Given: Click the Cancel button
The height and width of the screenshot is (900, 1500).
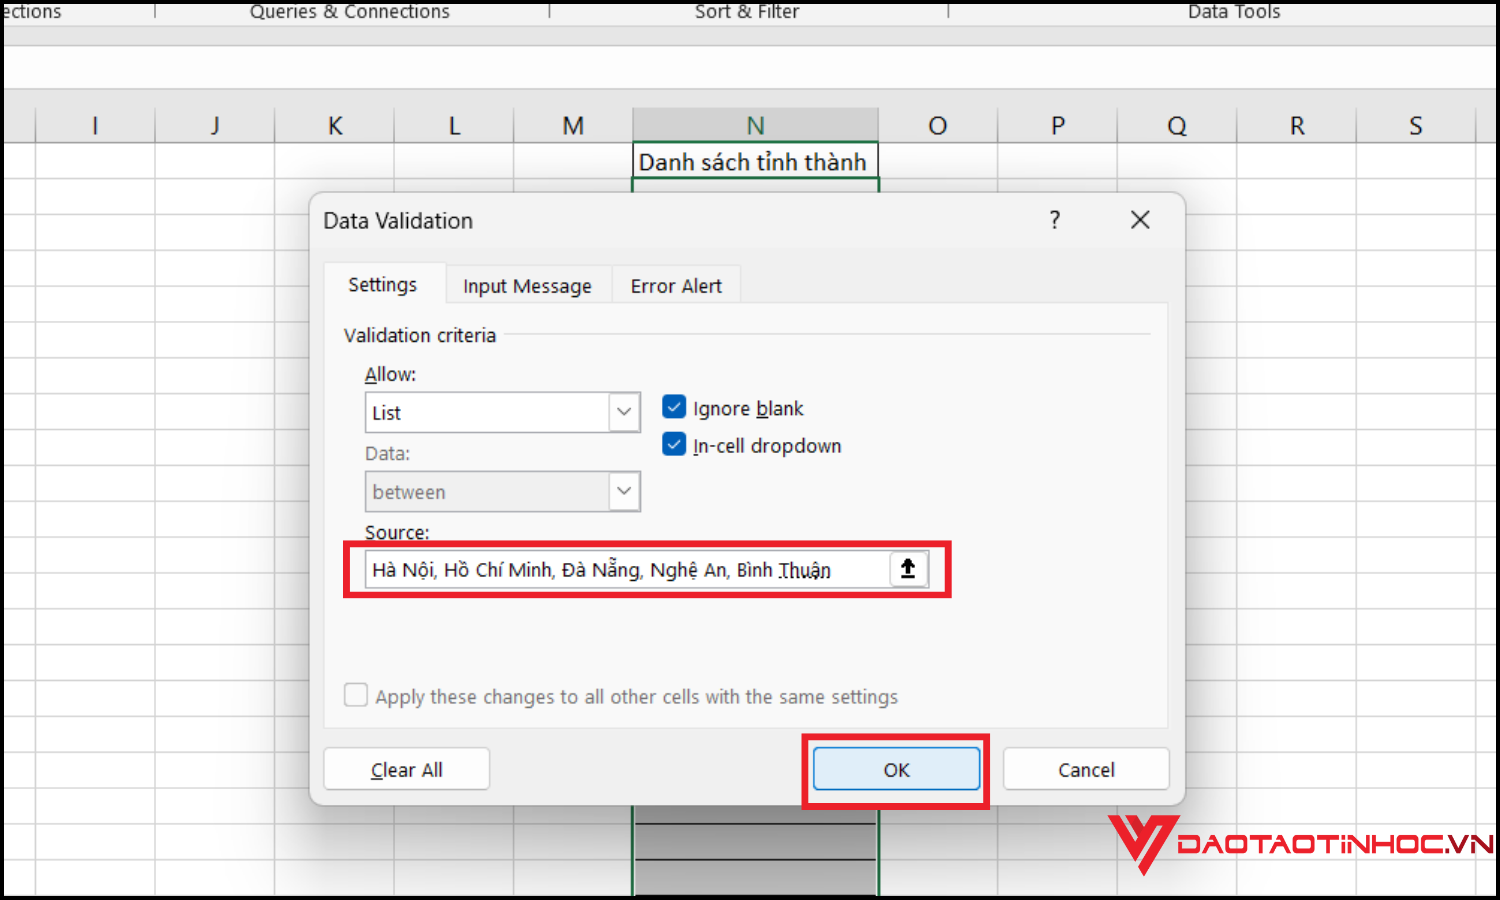Looking at the screenshot, I should (x=1086, y=769).
